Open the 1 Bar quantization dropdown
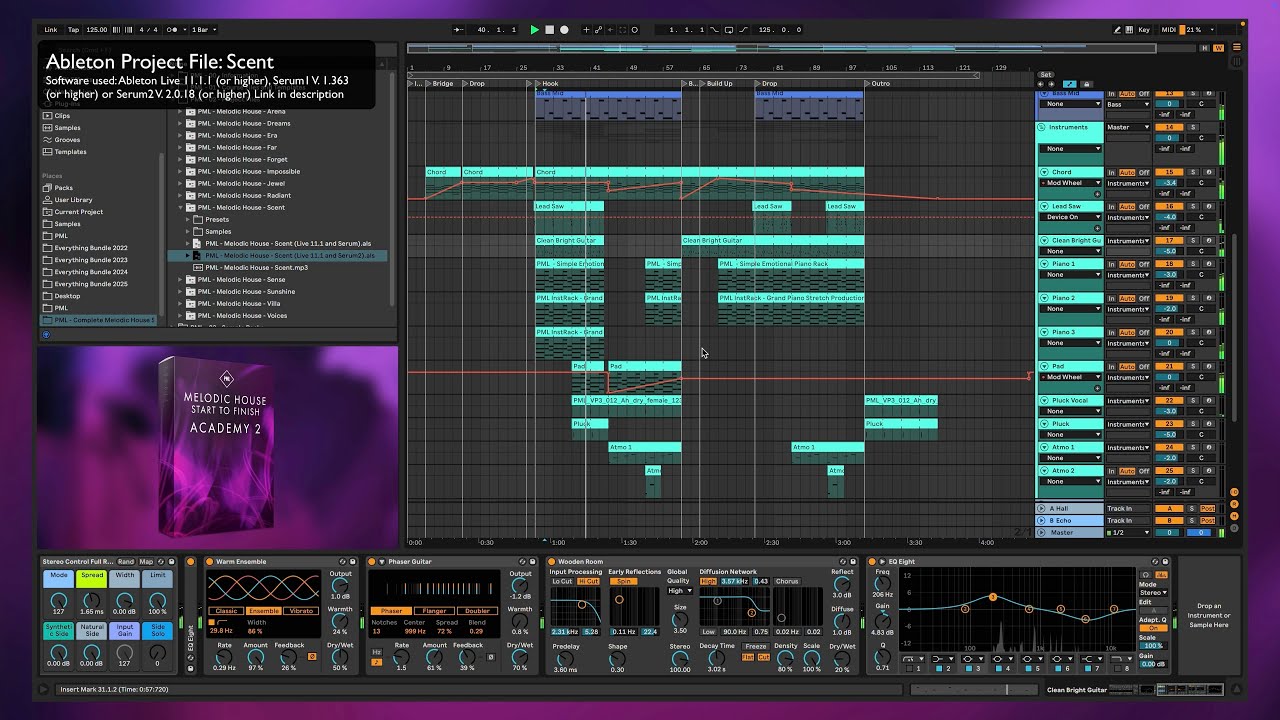 [x=203, y=30]
